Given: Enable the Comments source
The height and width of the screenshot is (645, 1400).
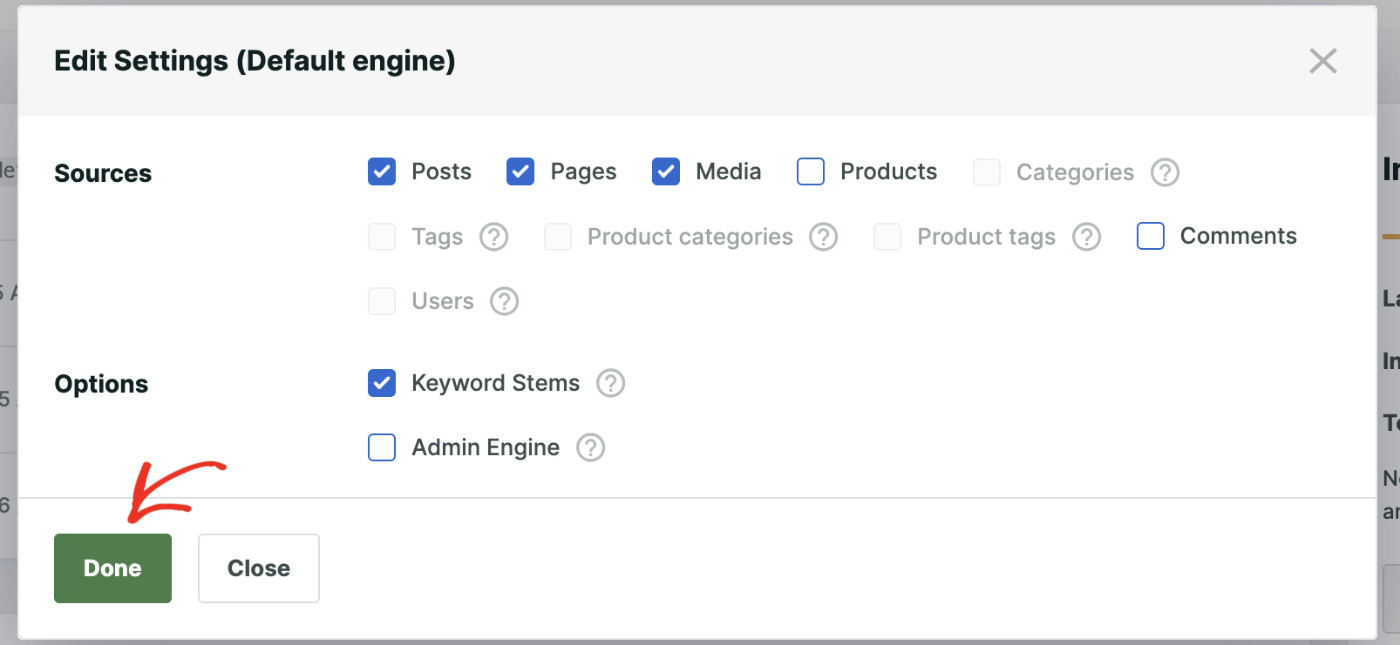Looking at the screenshot, I should coord(1150,236).
